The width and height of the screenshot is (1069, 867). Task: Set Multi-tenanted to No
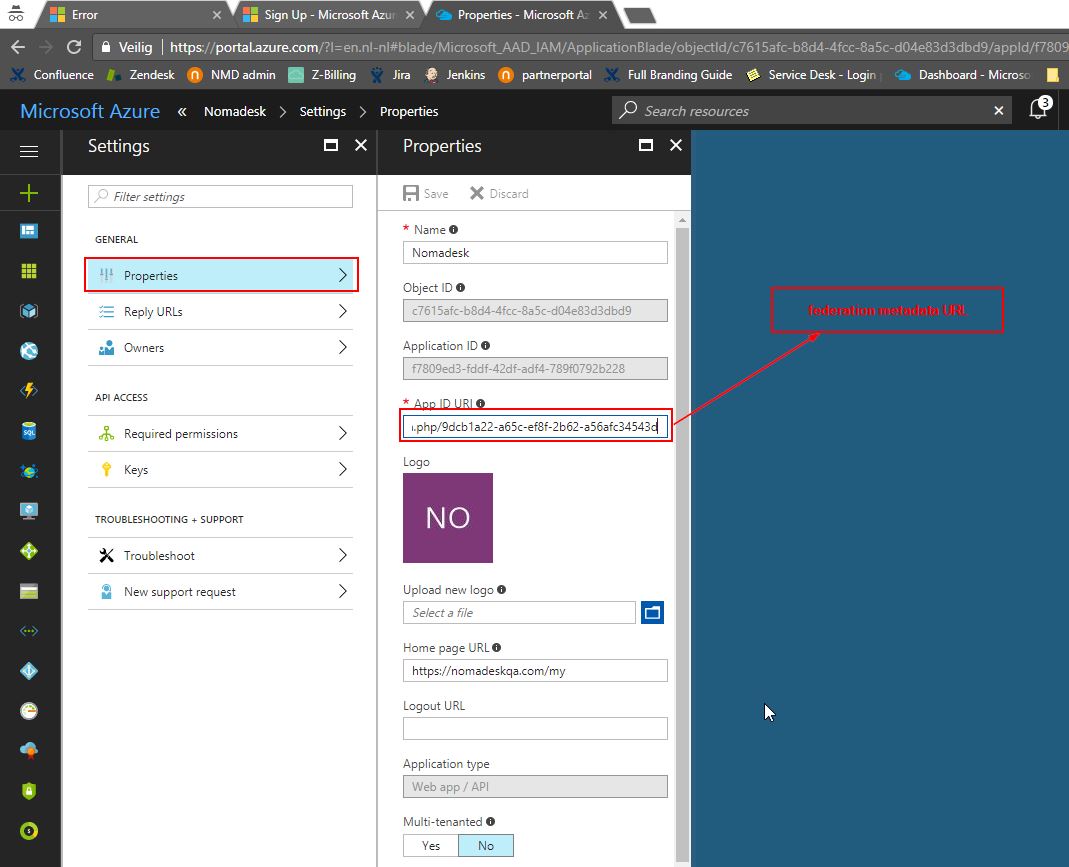(486, 845)
